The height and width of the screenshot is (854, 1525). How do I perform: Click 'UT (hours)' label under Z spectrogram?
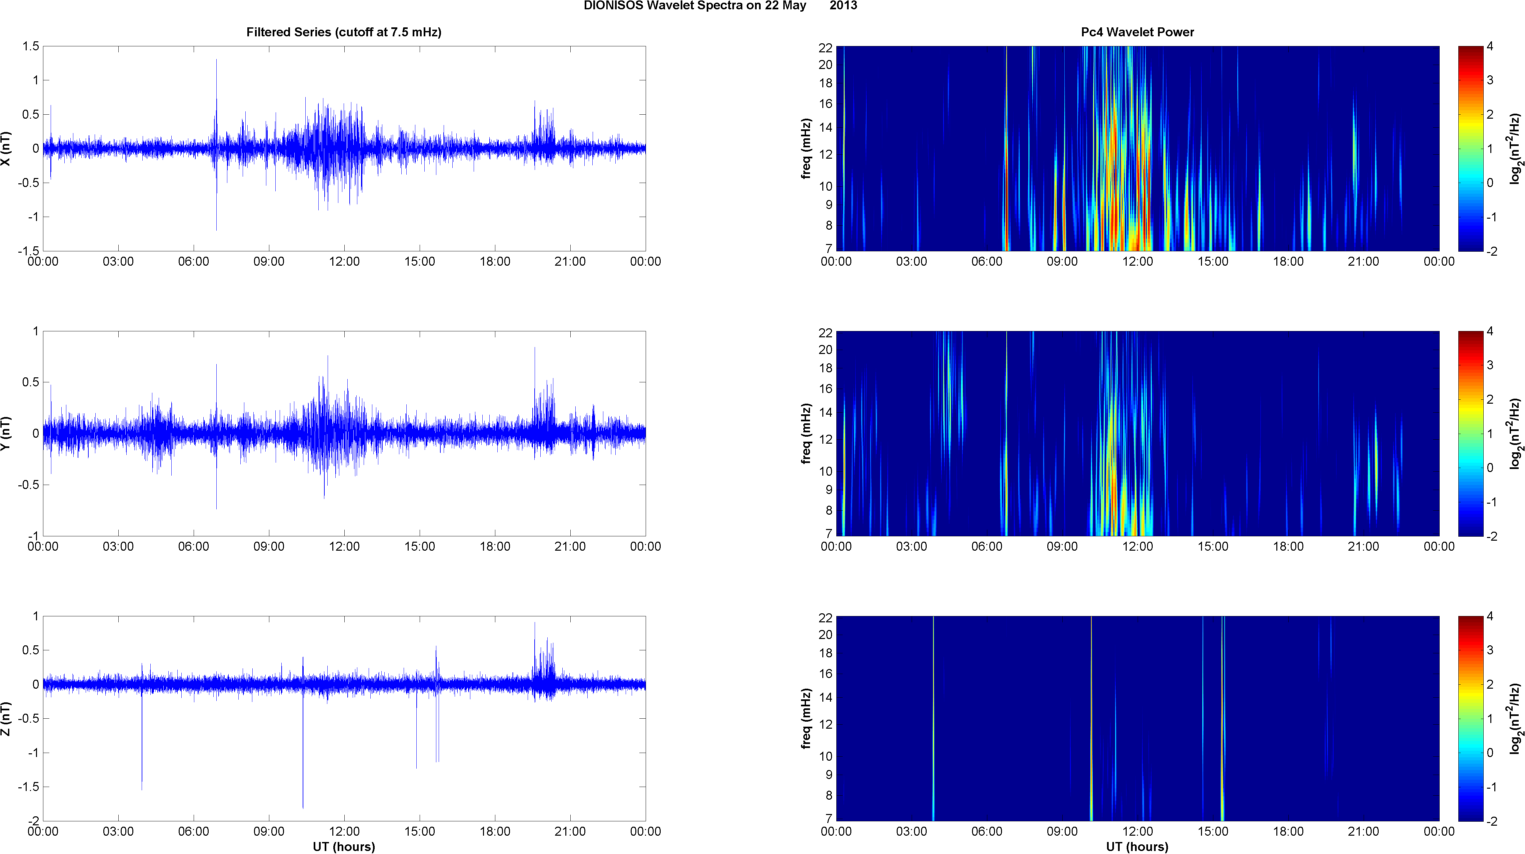[x=1137, y=847]
